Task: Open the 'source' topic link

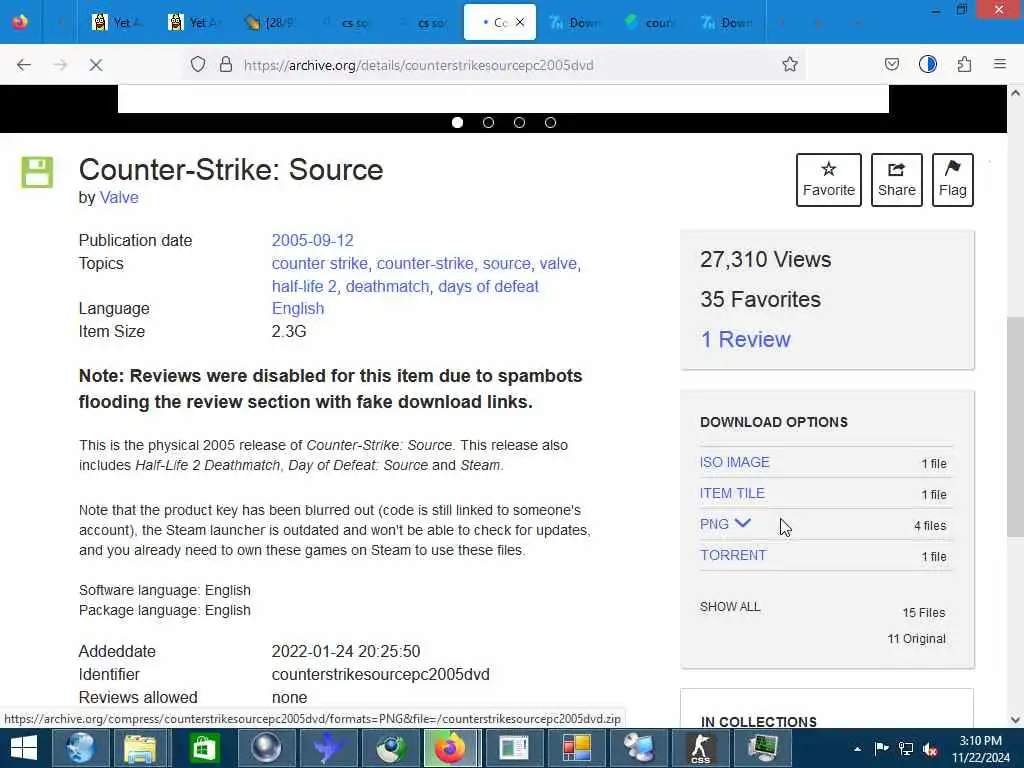Action: pos(506,263)
